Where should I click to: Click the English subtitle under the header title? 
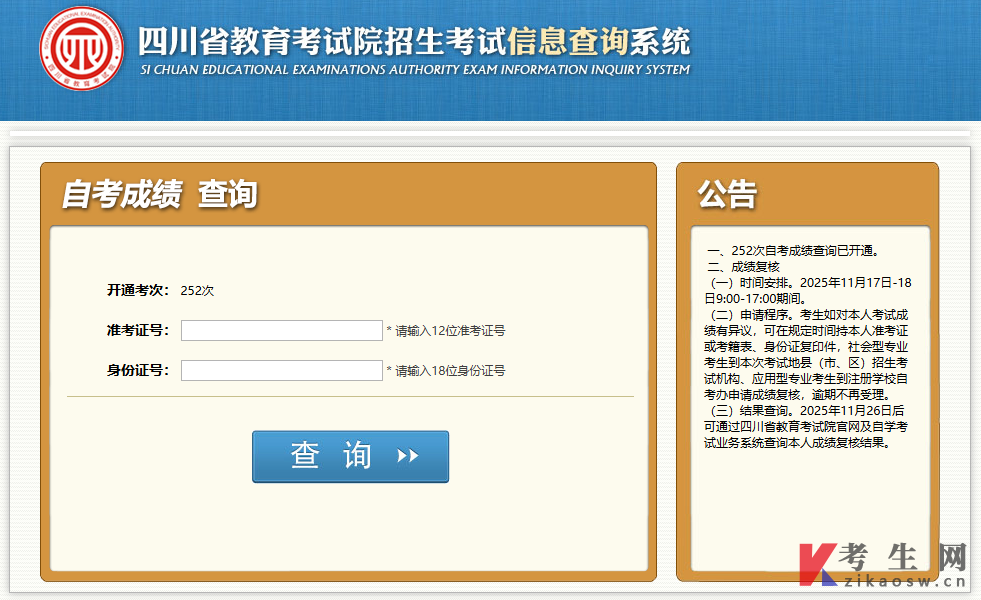tap(415, 69)
